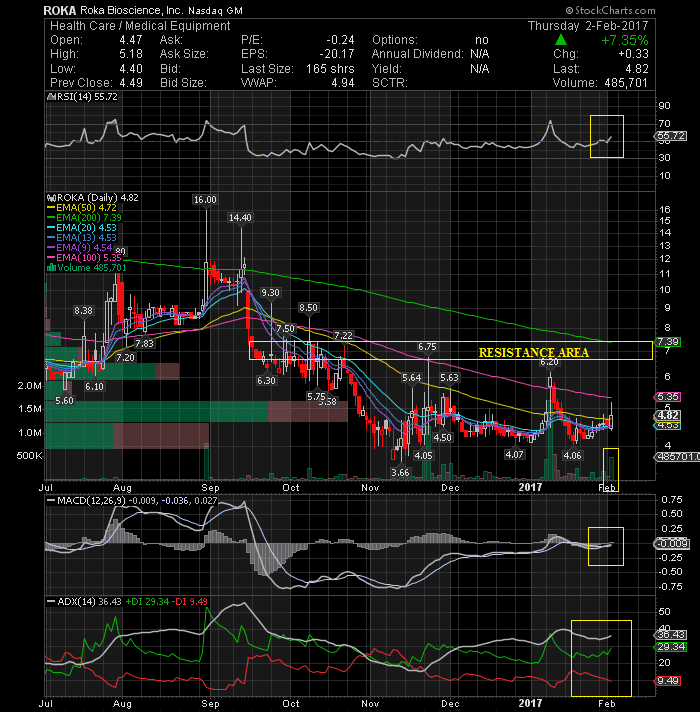Click the EMA(50) 4.72 legend entry
This screenshot has height=712, width=700.
click(82, 208)
